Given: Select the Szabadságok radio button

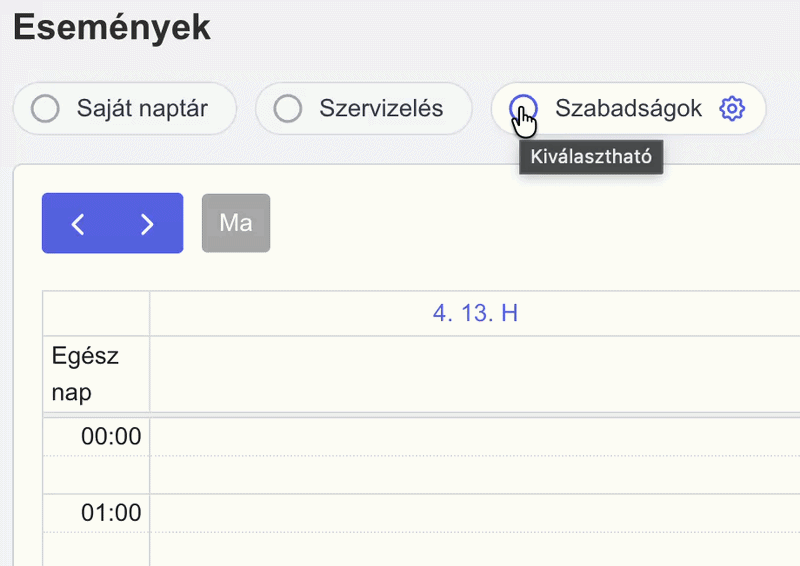Looking at the screenshot, I should pyautogui.click(x=523, y=108).
